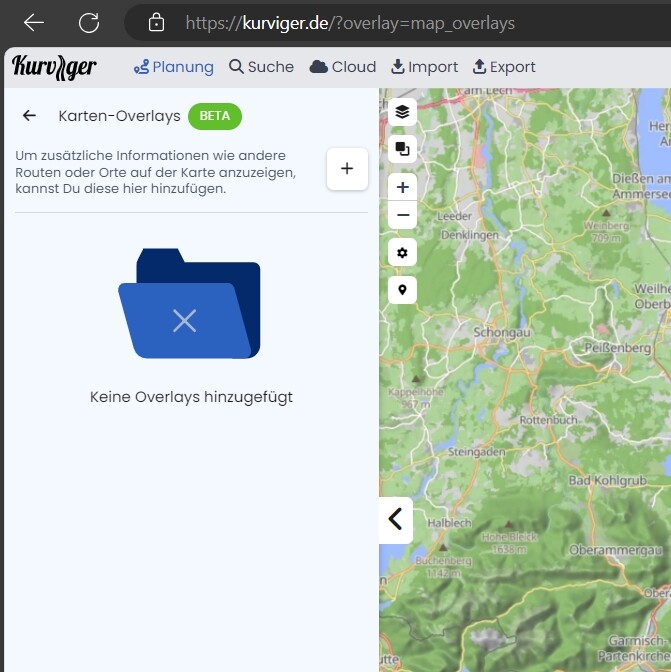This screenshot has width=671, height=672.
Task: Open the Suche tab
Action: point(261,67)
